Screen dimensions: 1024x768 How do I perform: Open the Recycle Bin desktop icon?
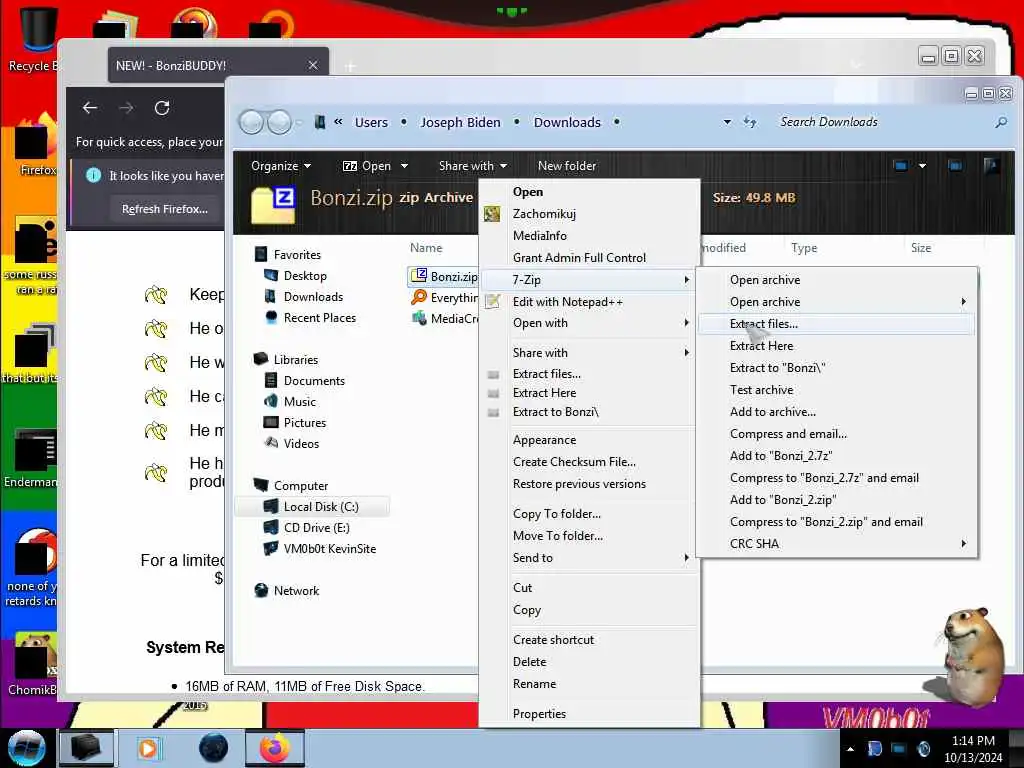click(x=38, y=38)
